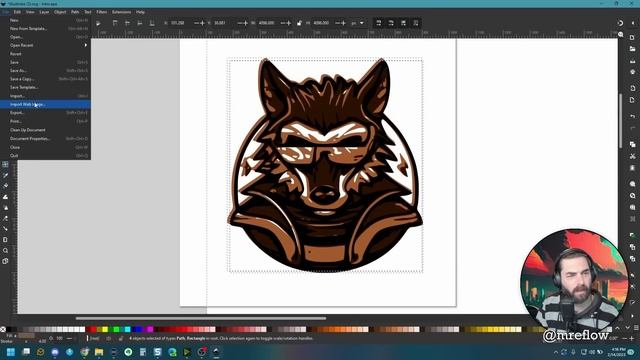Image resolution: width=640 pixels, height=360 pixels.
Task: Toggle current layer visibility in status bar
Action: pyautogui.click(x=109, y=338)
